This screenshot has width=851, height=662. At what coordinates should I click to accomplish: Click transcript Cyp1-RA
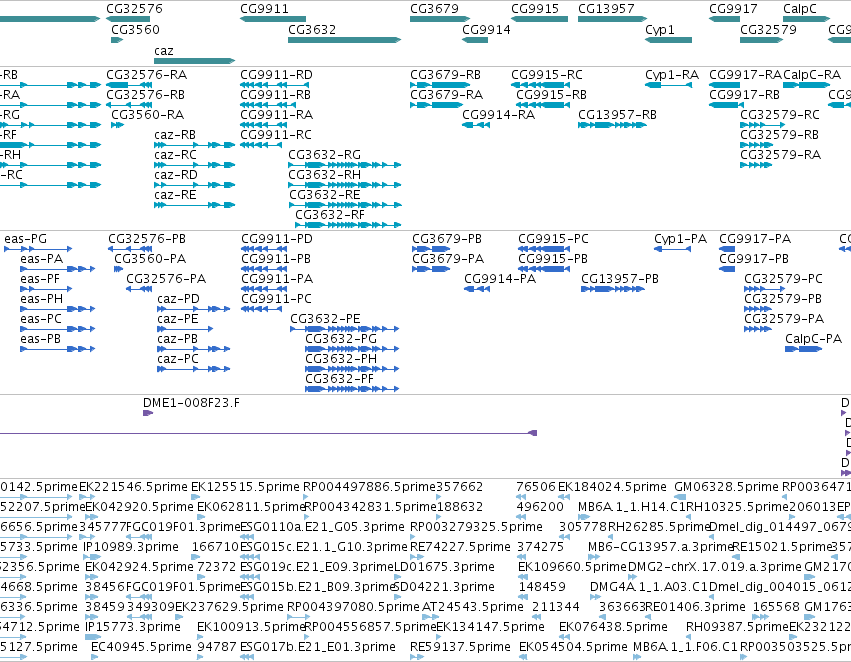668,85
